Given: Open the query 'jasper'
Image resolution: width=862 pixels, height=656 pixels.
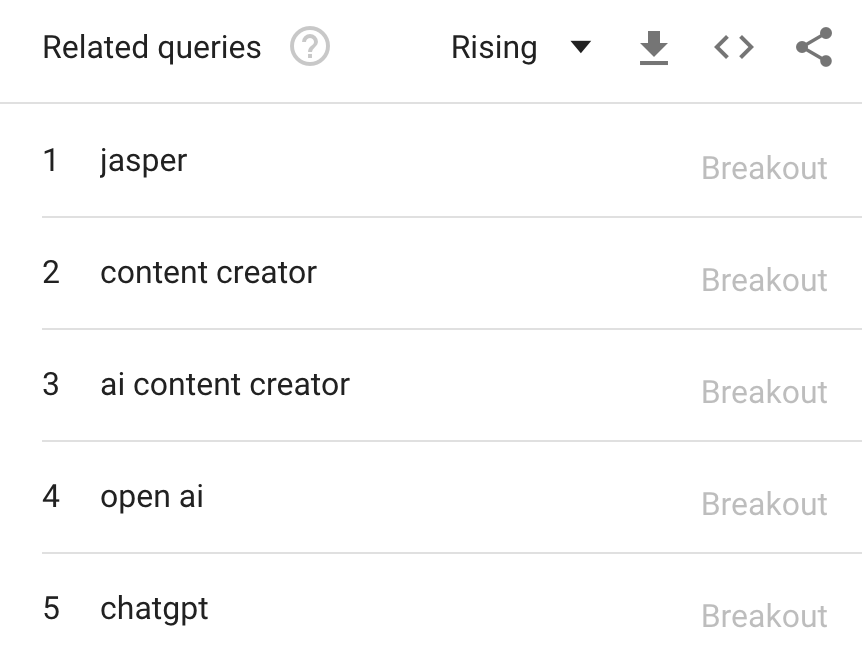Looking at the screenshot, I should pyautogui.click(x=143, y=160).
